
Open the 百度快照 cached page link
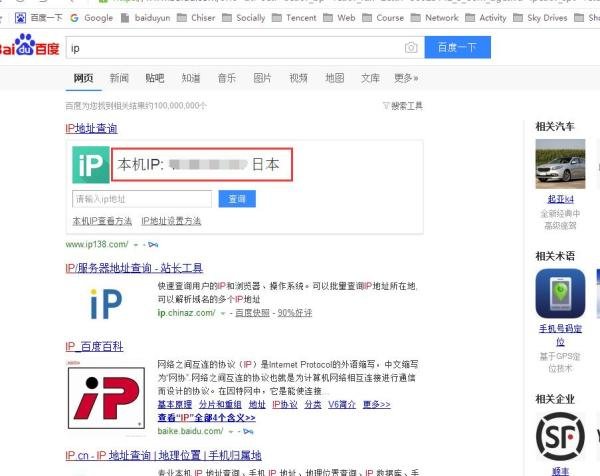pyautogui.click(x=252, y=313)
